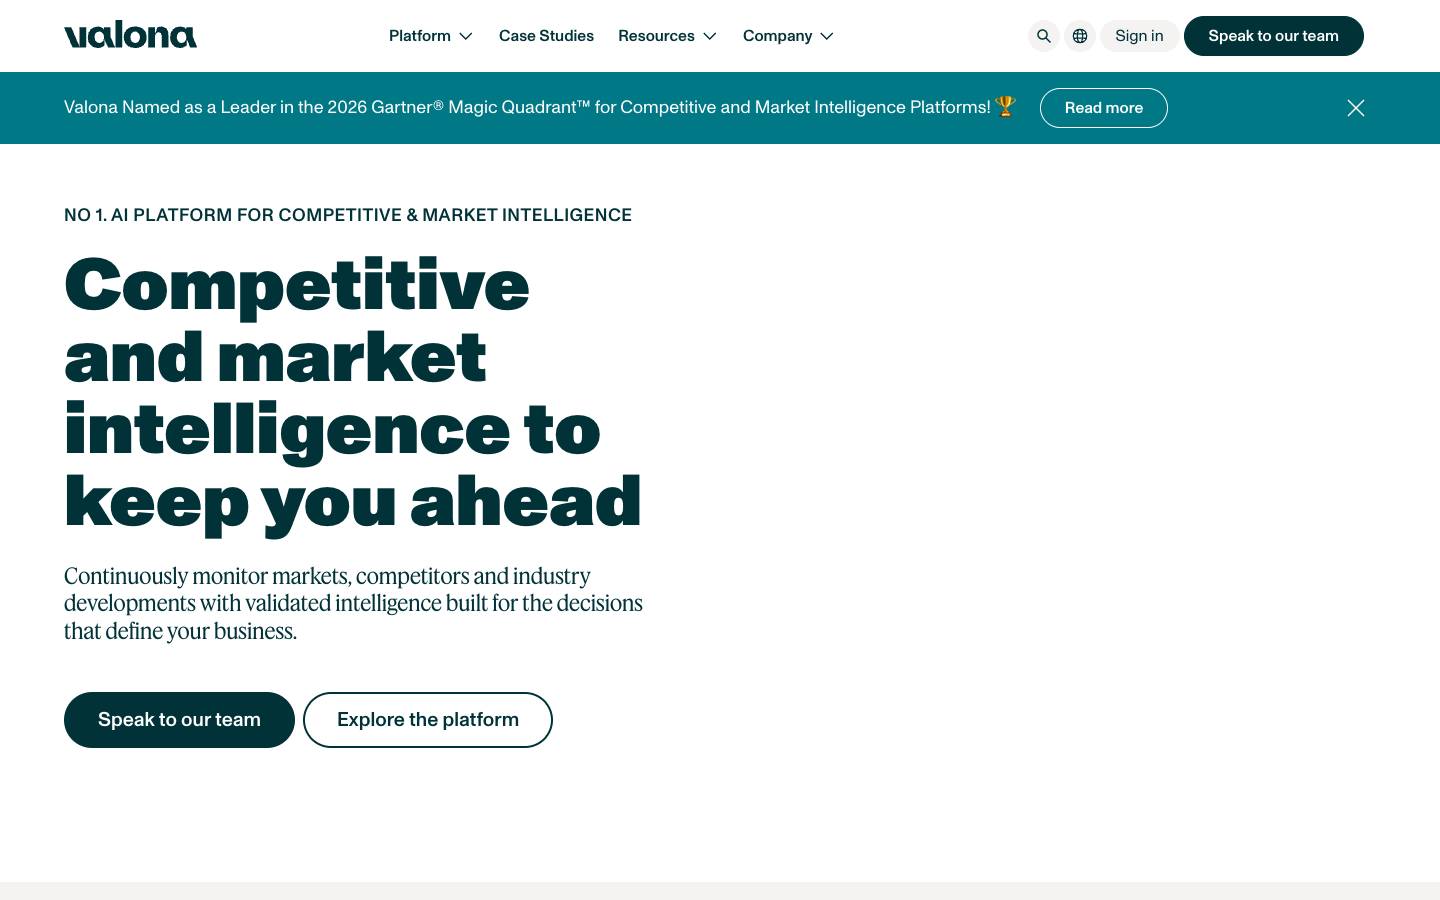Image resolution: width=1440 pixels, height=900 pixels.
Task: Click header Speak to our team button
Action: pos(1273,36)
